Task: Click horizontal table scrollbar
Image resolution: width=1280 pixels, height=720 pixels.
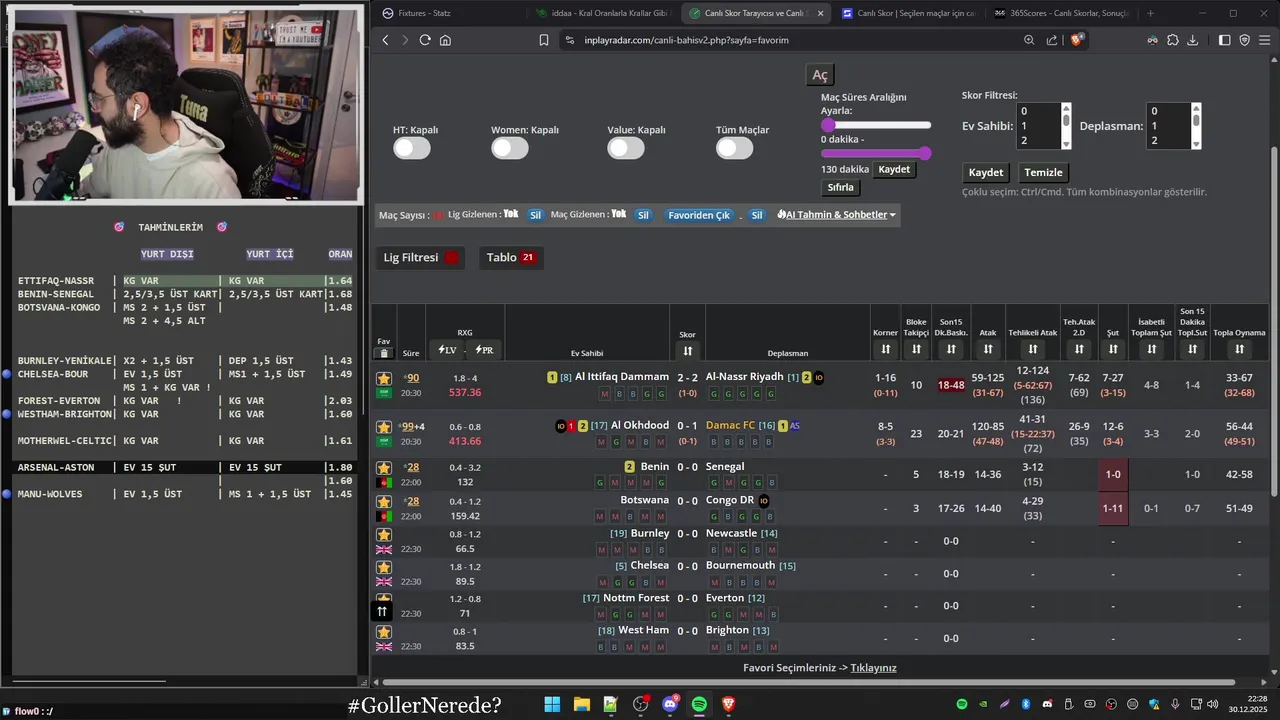Action: (808, 682)
